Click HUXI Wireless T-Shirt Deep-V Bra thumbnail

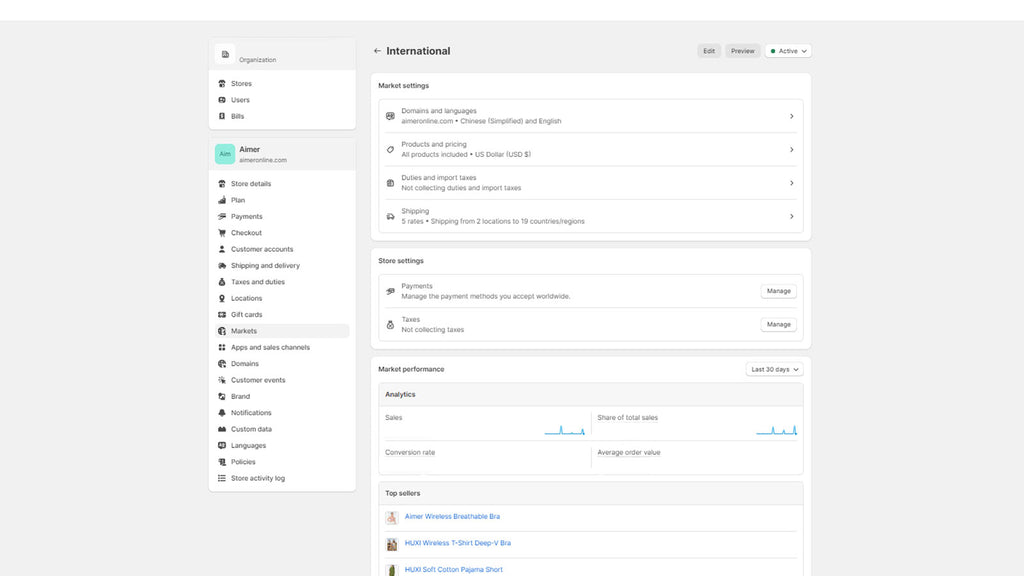click(392, 544)
